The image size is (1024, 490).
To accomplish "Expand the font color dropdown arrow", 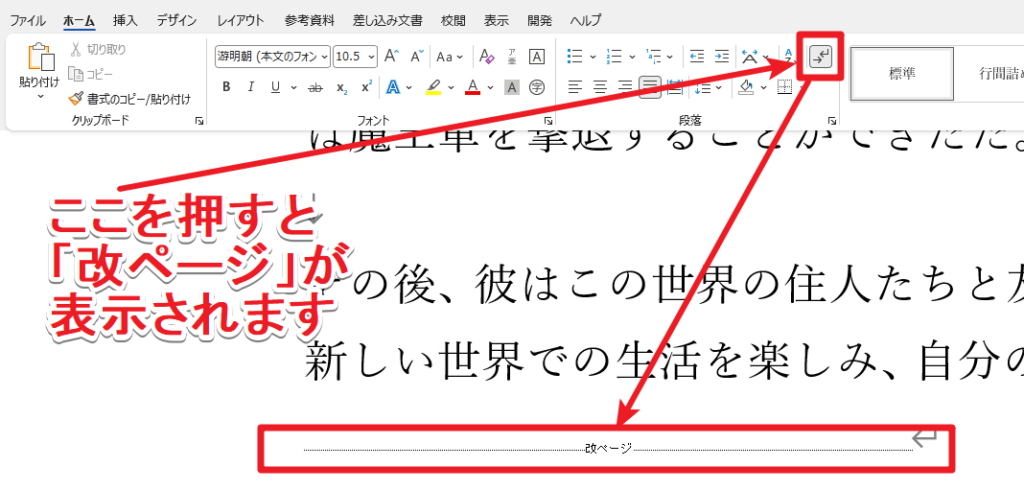I will pyautogui.click(x=490, y=87).
